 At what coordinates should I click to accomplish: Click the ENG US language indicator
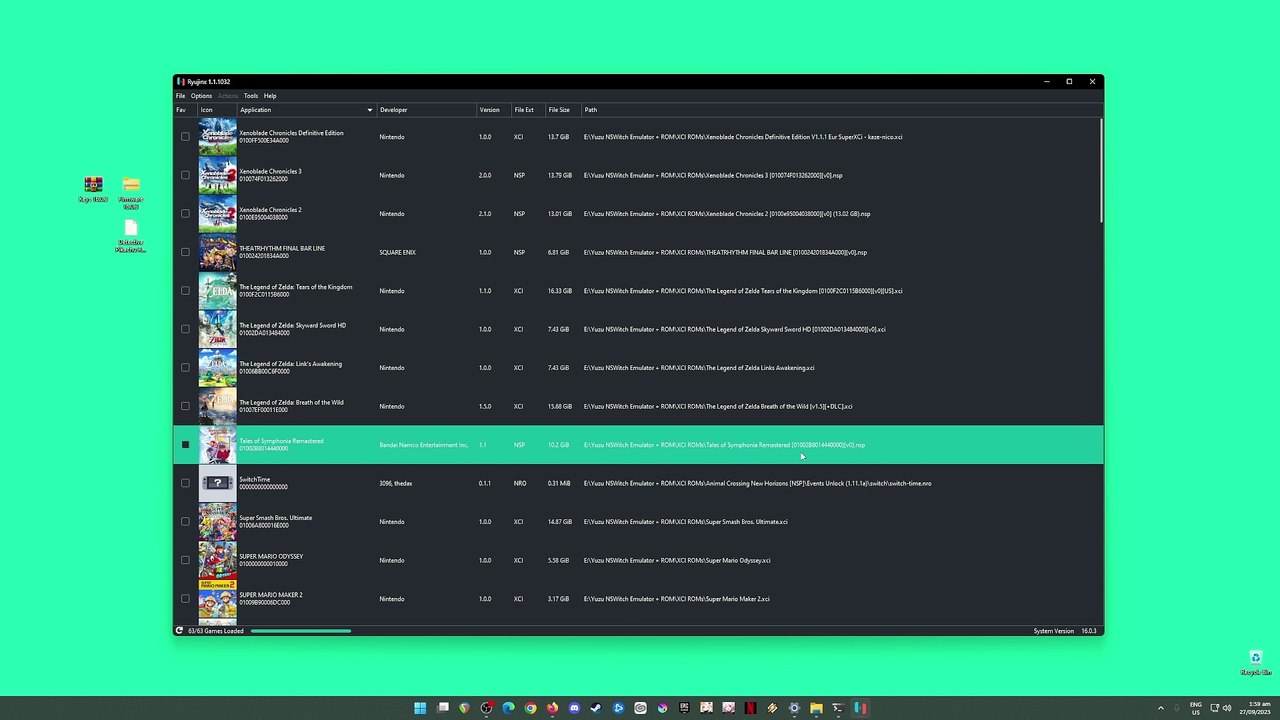click(x=1195, y=708)
